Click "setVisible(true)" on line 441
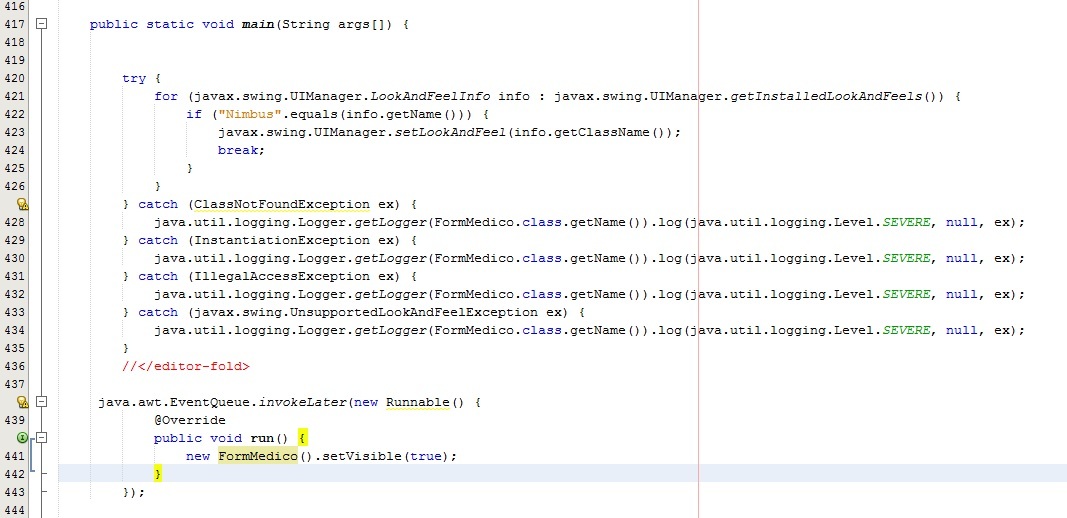This screenshot has height=518, width=1067. [385, 456]
